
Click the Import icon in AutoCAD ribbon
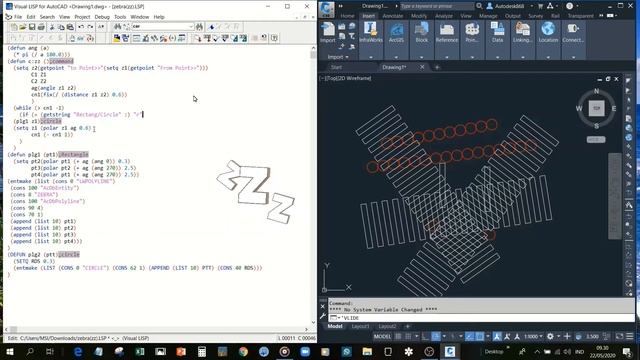tap(327, 33)
